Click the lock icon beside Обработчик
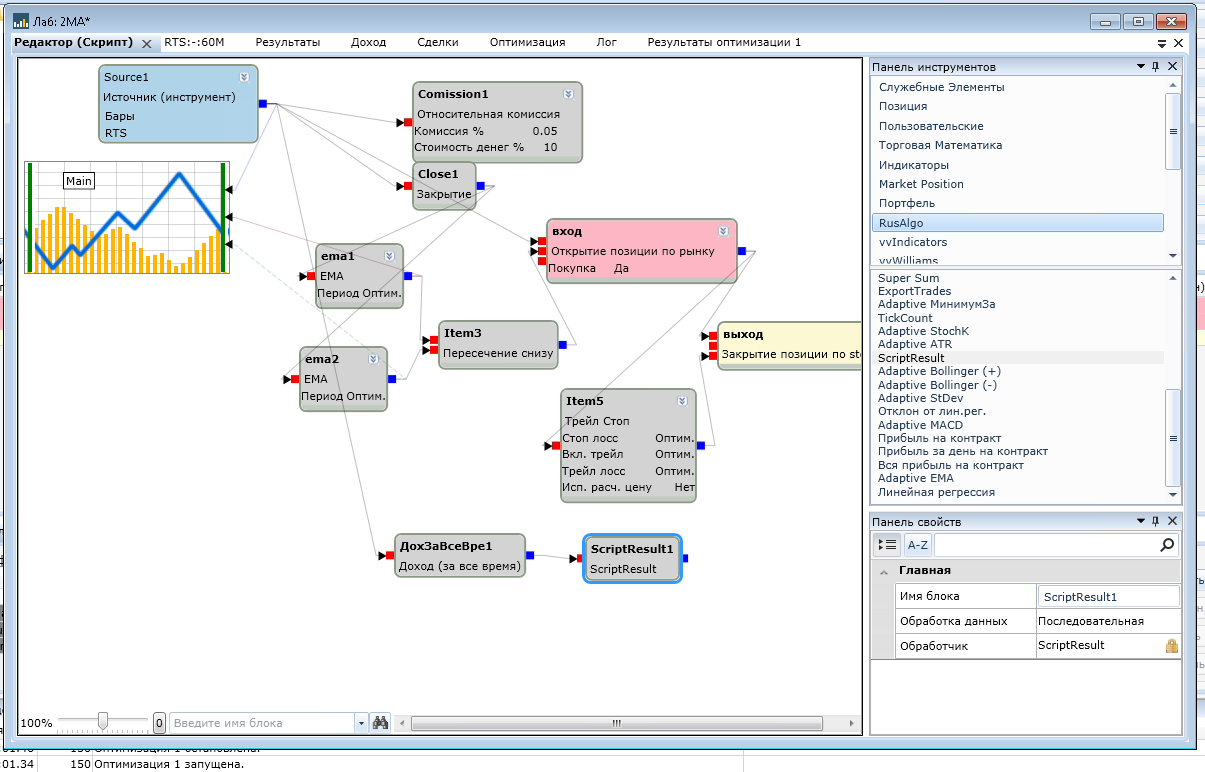This screenshot has height=772, width=1205. (x=1171, y=646)
